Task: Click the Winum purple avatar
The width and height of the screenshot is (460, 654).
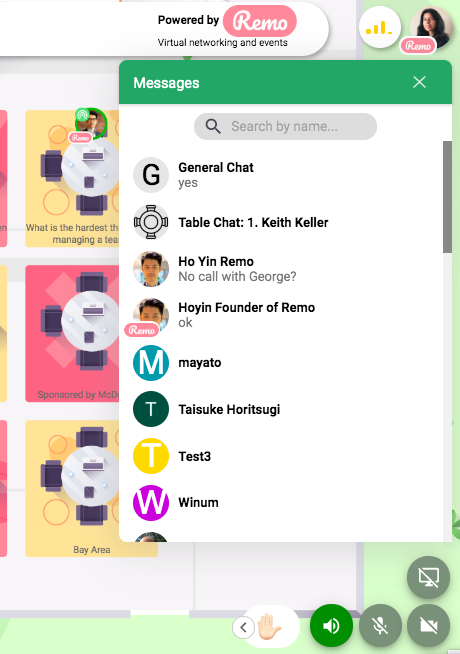Action: [151, 503]
